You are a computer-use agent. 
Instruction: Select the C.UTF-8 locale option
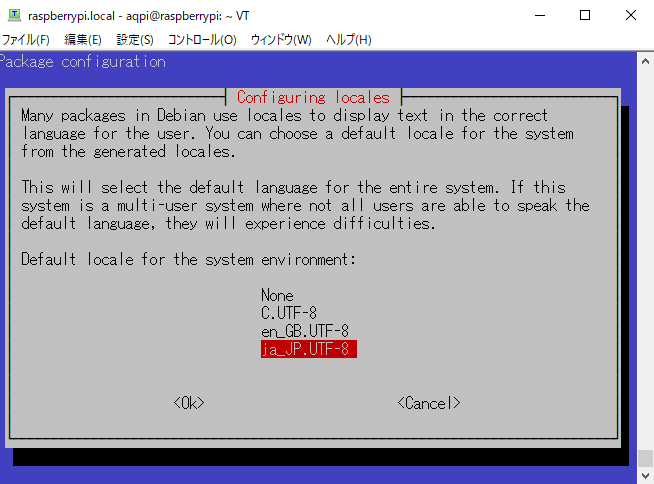tap(289, 313)
